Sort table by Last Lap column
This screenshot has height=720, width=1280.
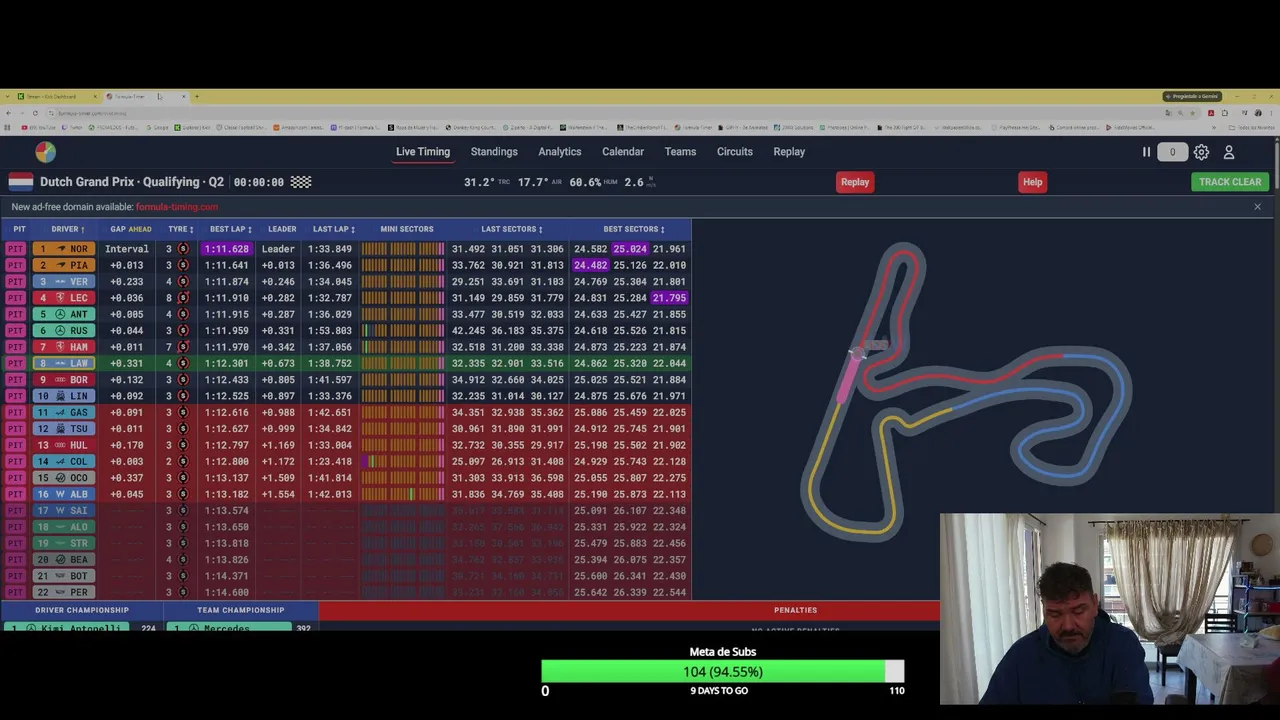pyautogui.click(x=334, y=229)
